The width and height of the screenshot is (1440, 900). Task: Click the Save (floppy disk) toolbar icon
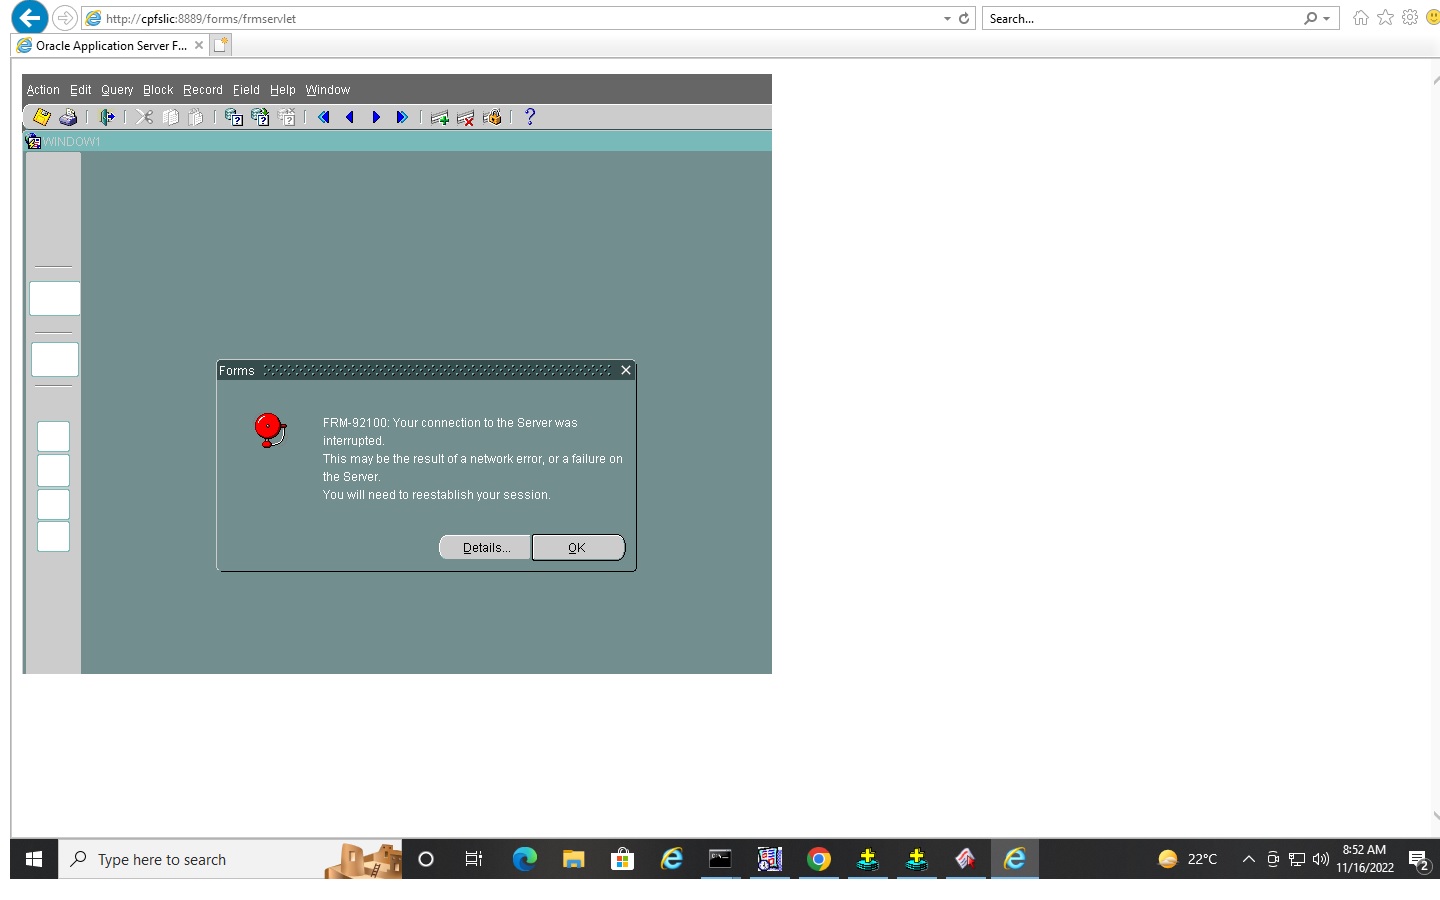click(42, 117)
